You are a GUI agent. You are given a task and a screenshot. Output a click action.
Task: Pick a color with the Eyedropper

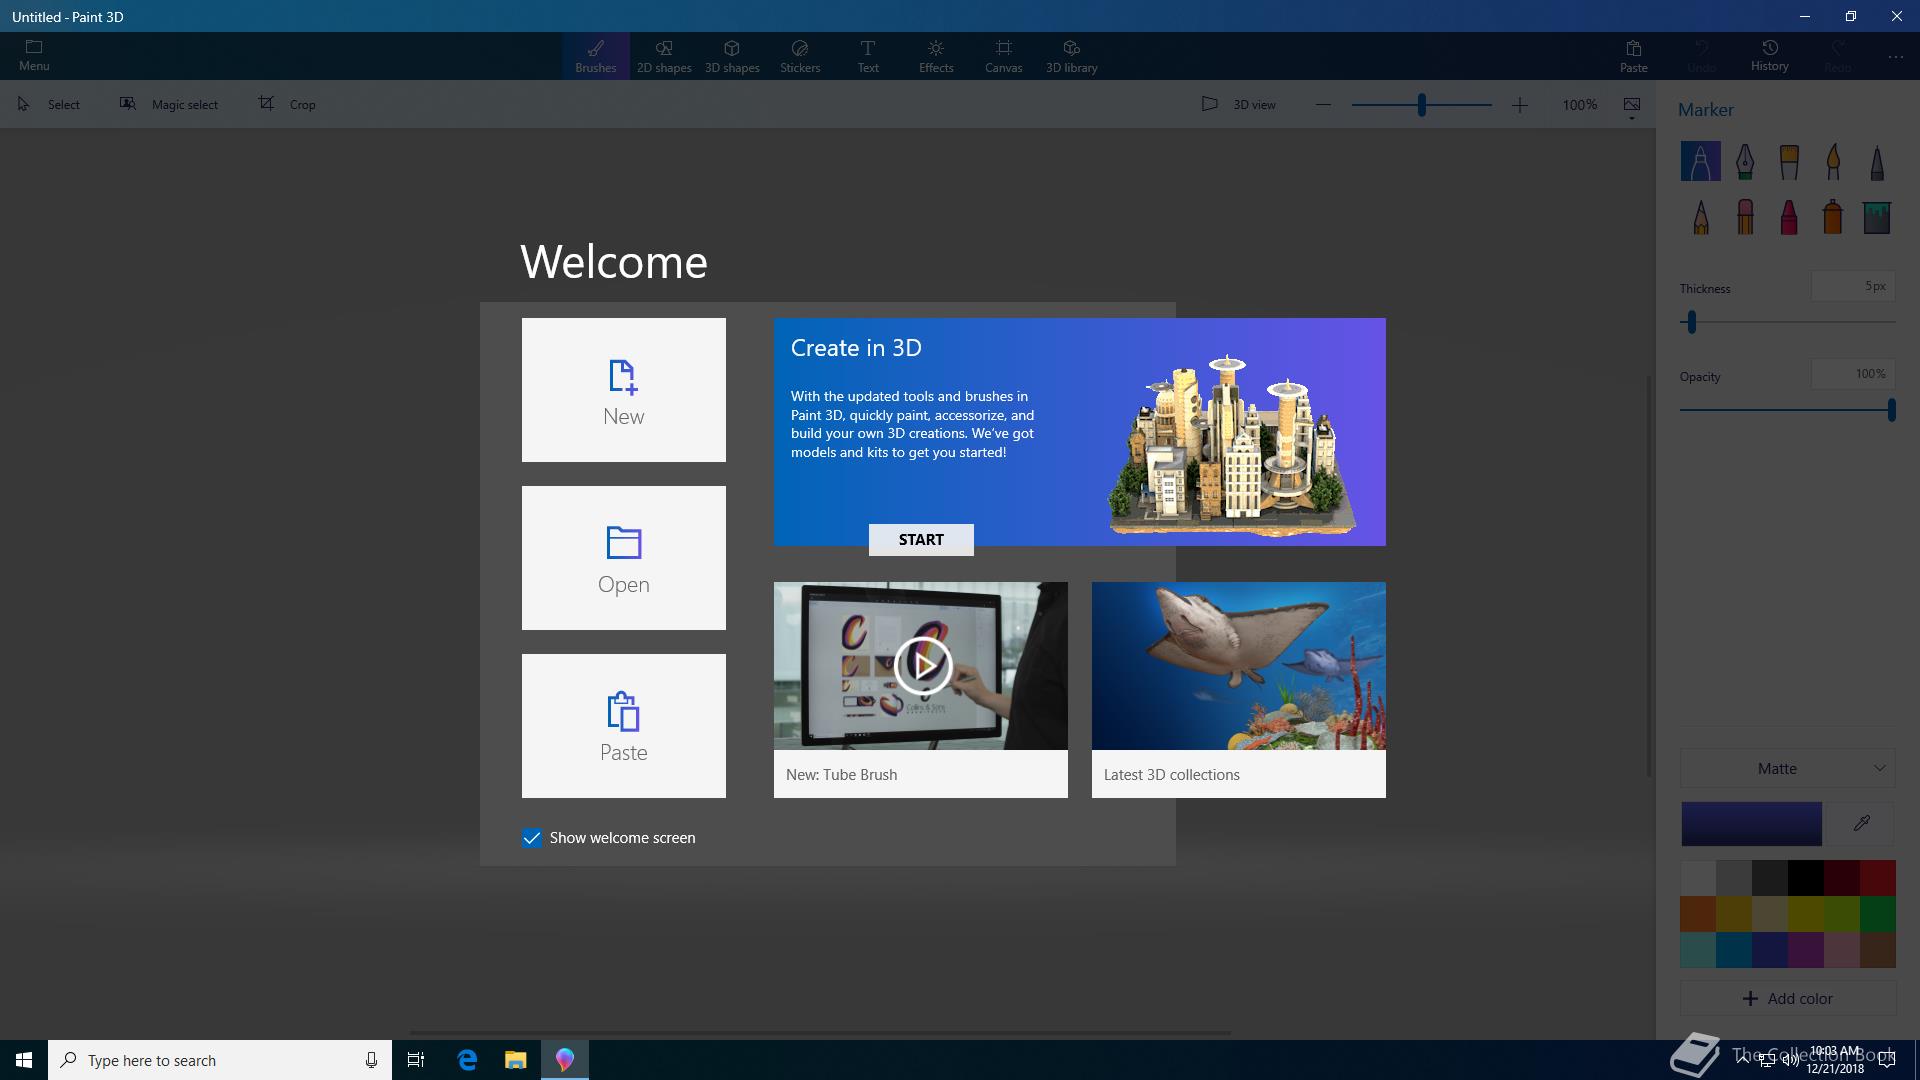1861,824
